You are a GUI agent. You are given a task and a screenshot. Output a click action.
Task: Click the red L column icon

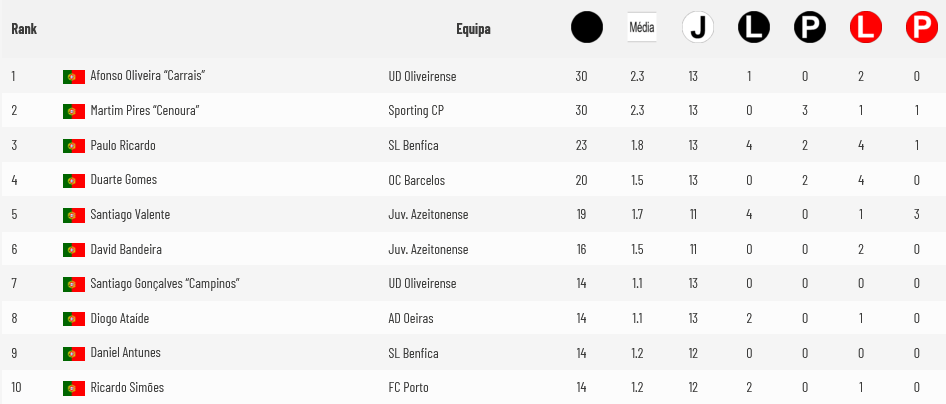click(x=866, y=28)
